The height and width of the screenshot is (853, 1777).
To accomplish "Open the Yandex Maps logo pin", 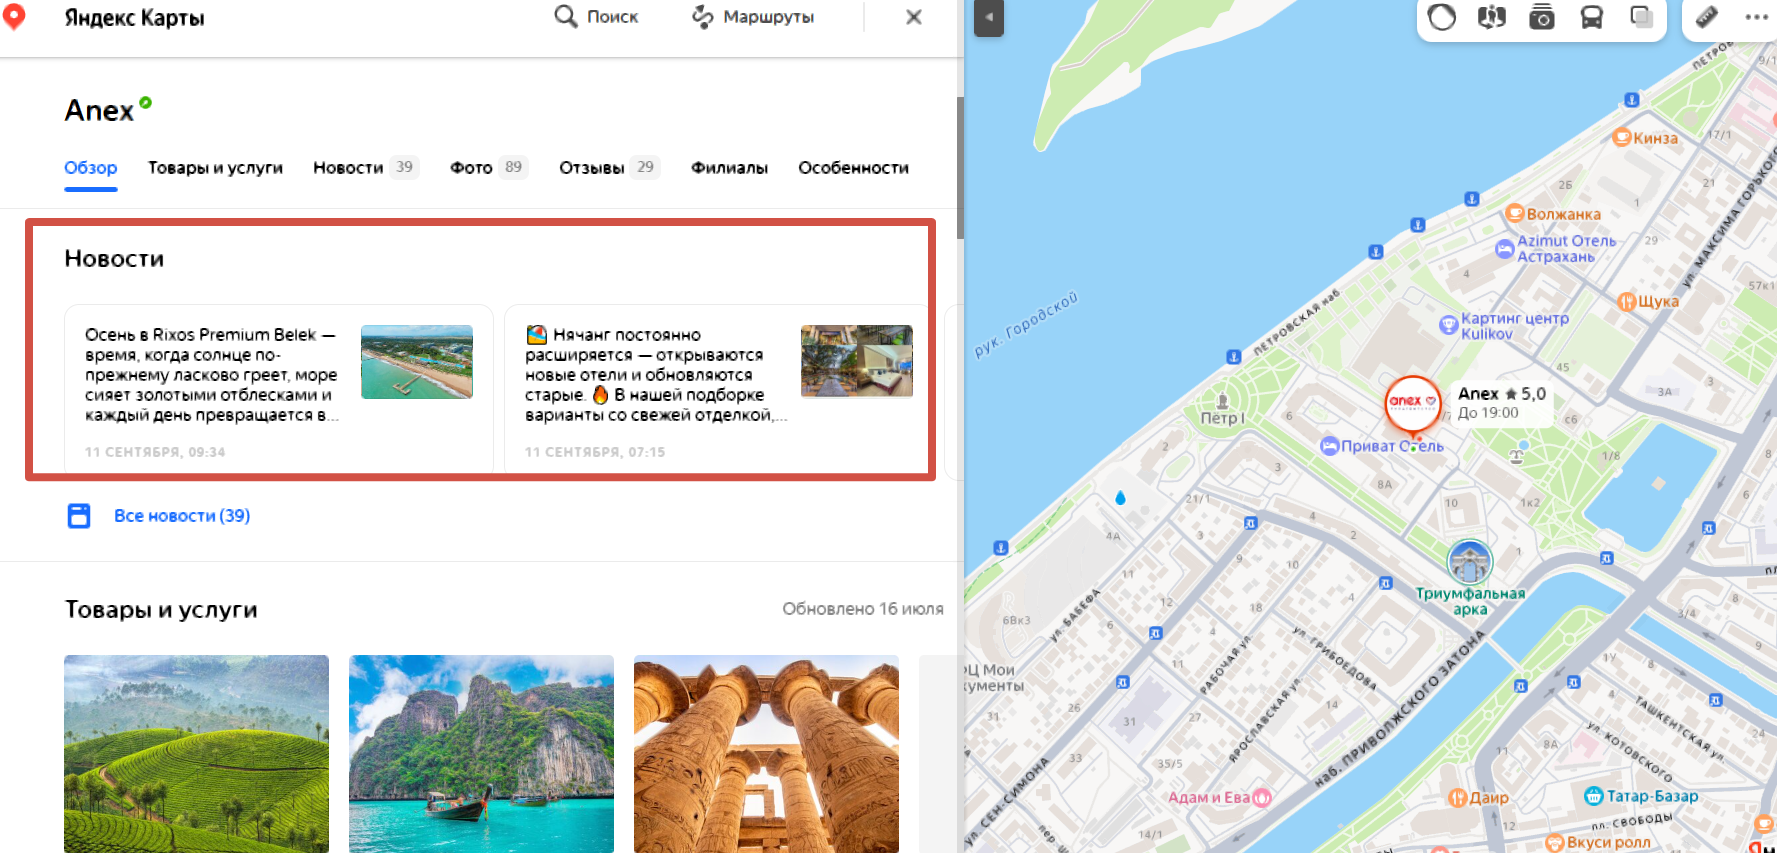I will click(14, 17).
